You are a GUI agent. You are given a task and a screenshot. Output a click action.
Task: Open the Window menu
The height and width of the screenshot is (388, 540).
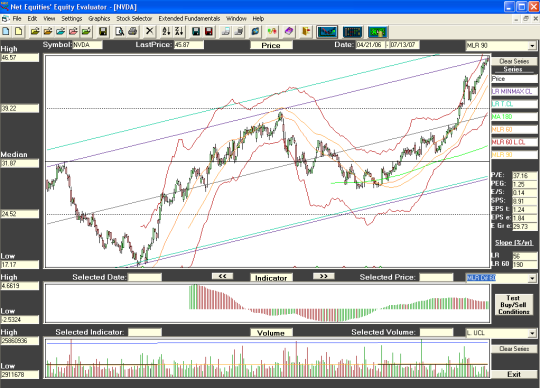pos(236,19)
